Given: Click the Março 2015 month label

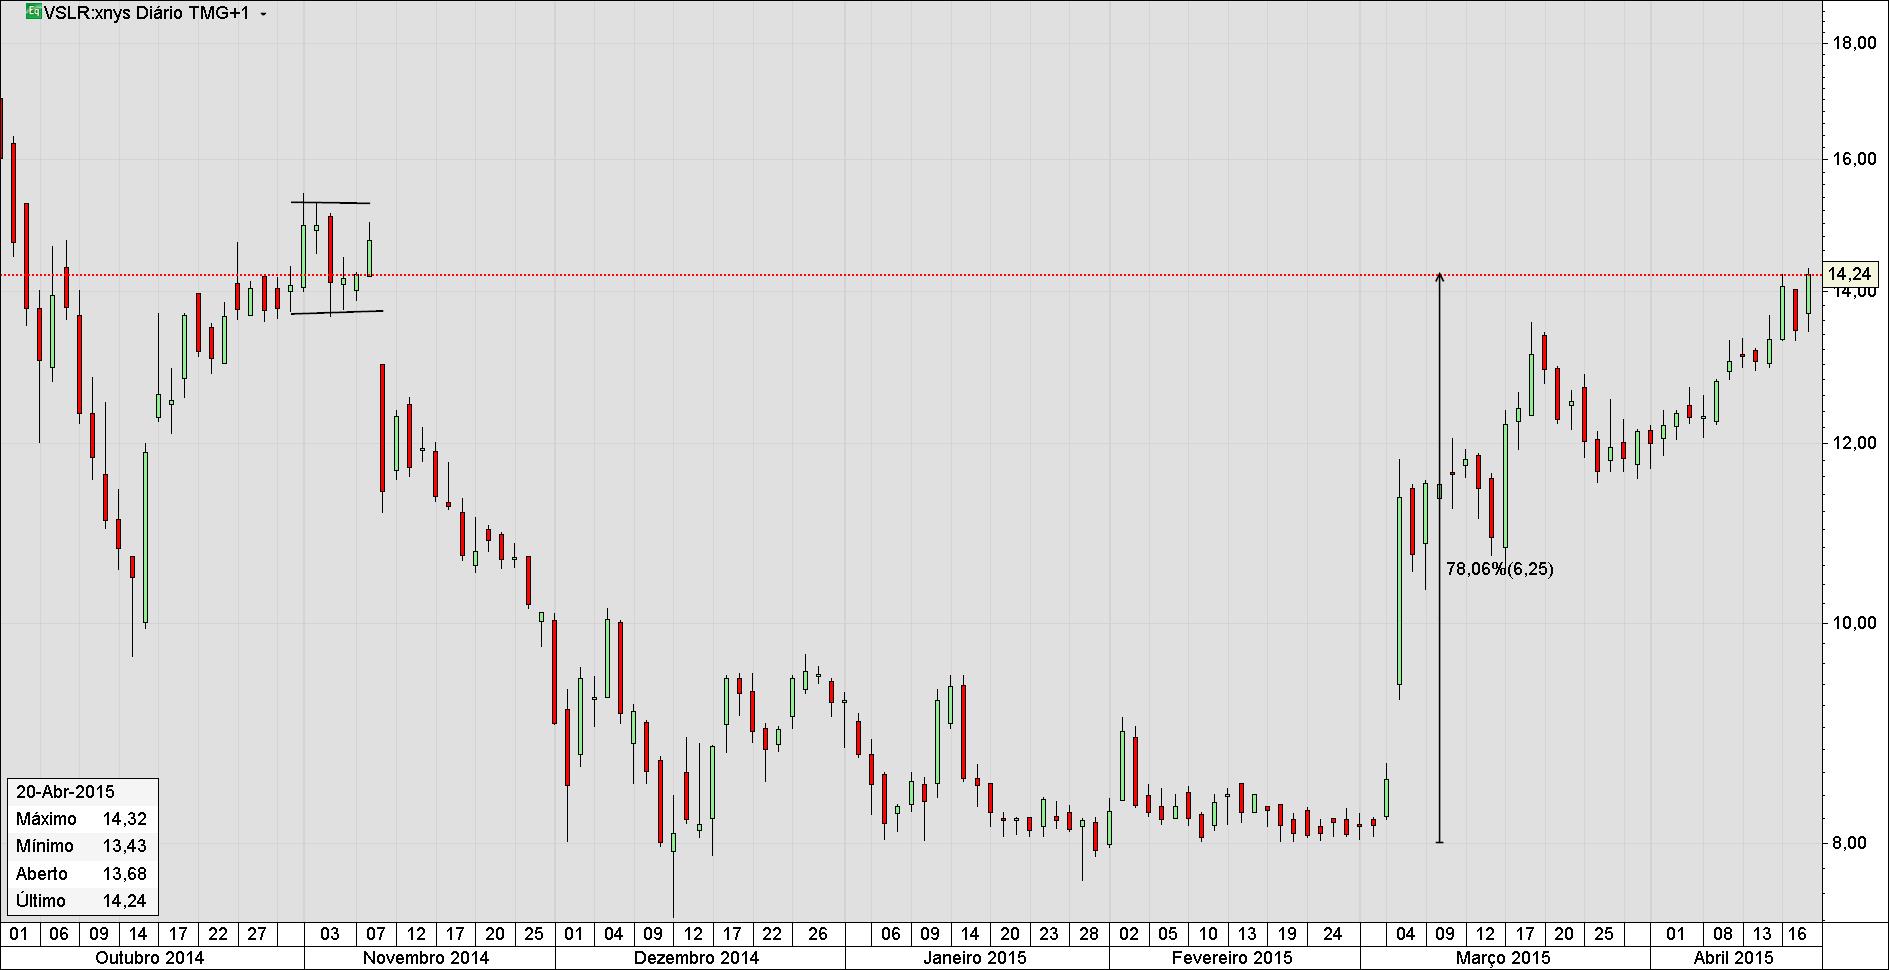Looking at the screenshot, I should click(1503, 958).
